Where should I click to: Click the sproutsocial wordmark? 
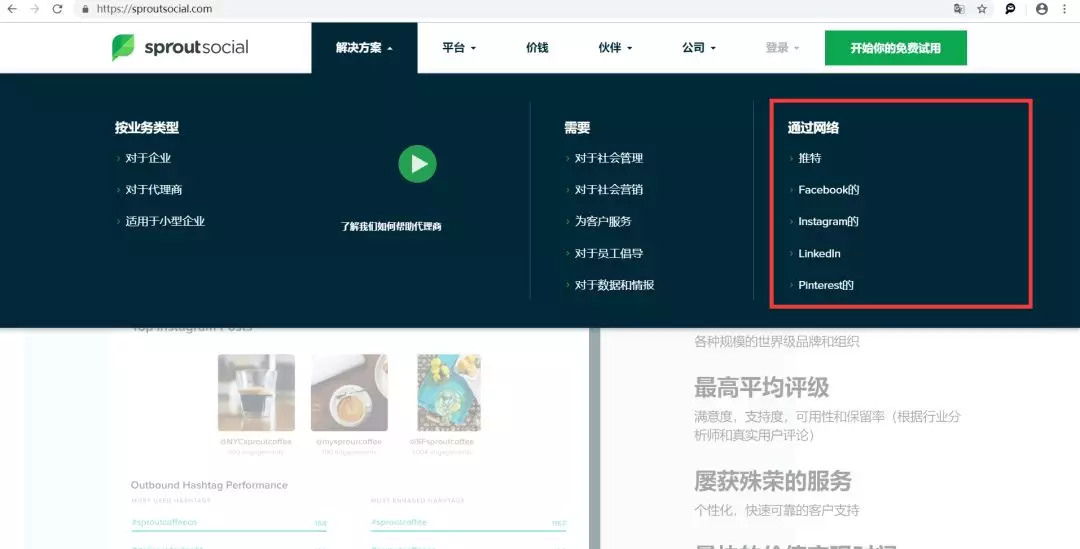(196, 48)
